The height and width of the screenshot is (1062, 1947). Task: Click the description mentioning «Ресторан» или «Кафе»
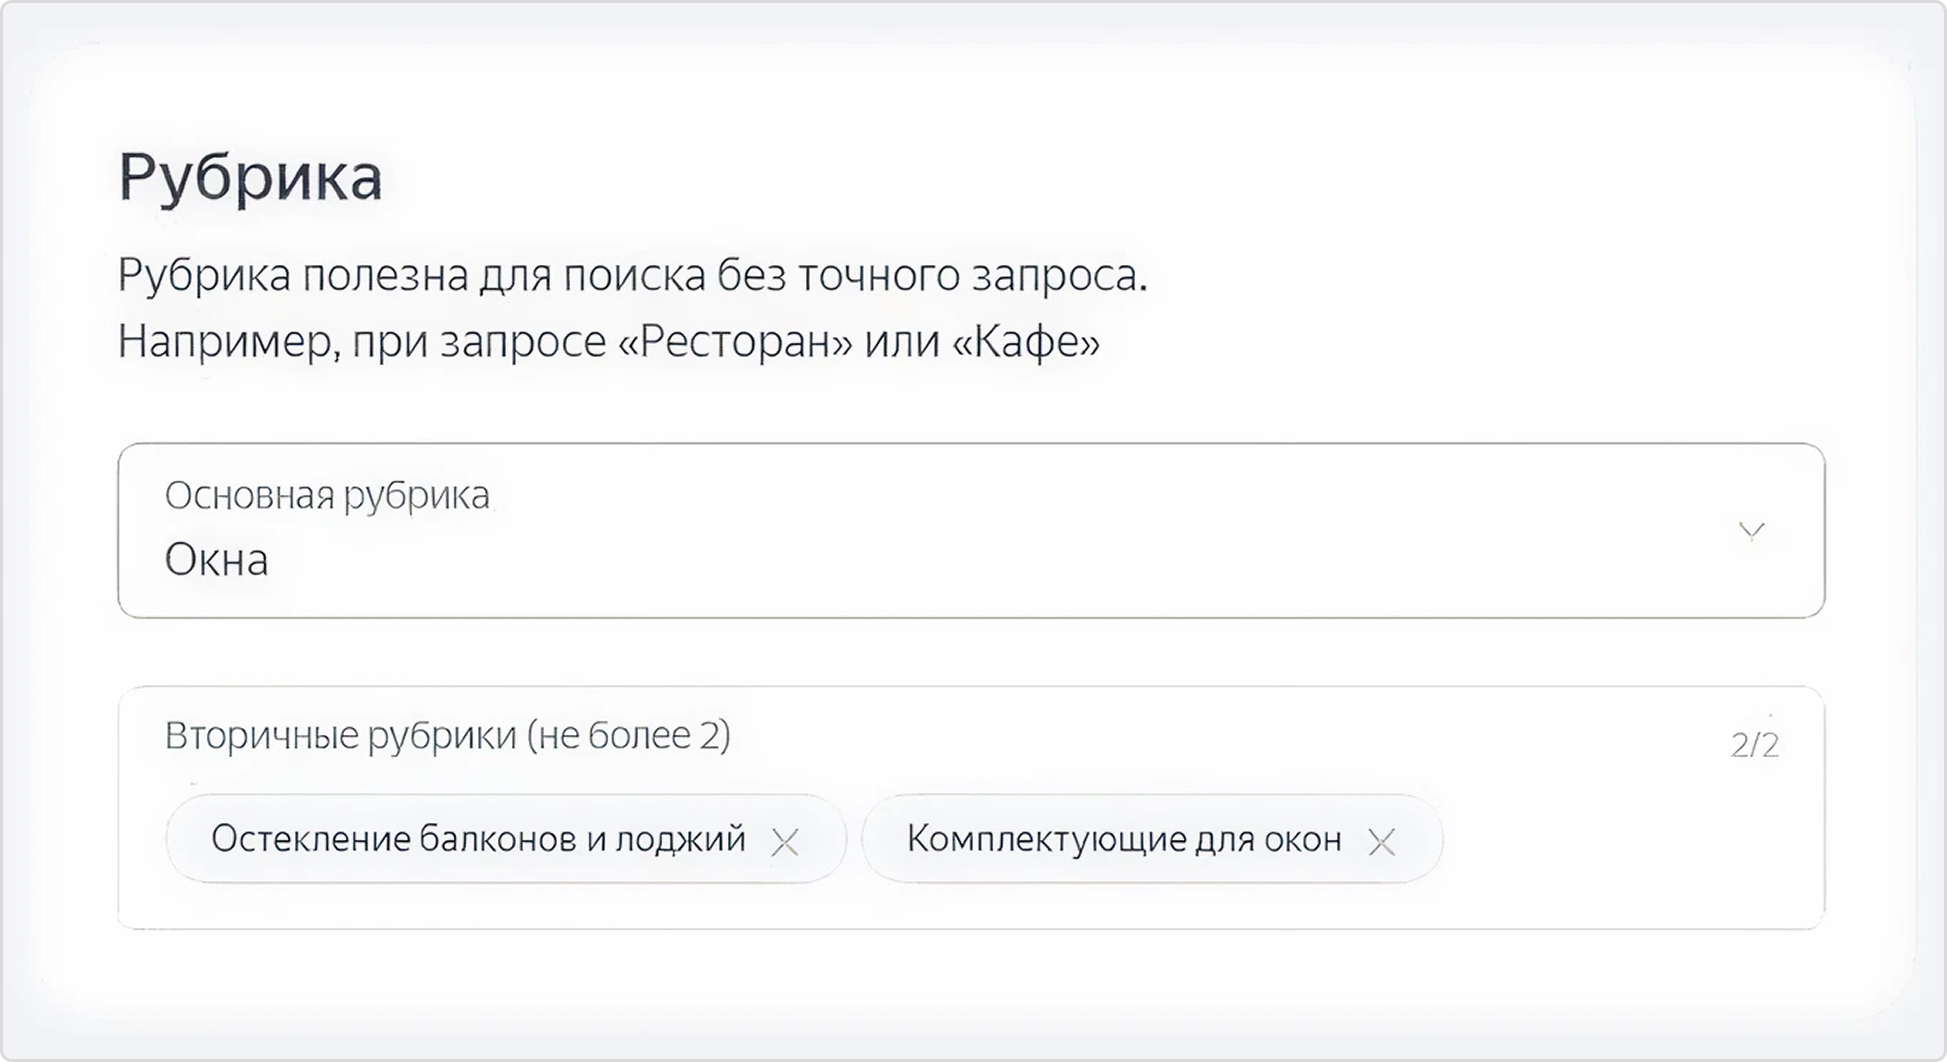pos(608,342)
